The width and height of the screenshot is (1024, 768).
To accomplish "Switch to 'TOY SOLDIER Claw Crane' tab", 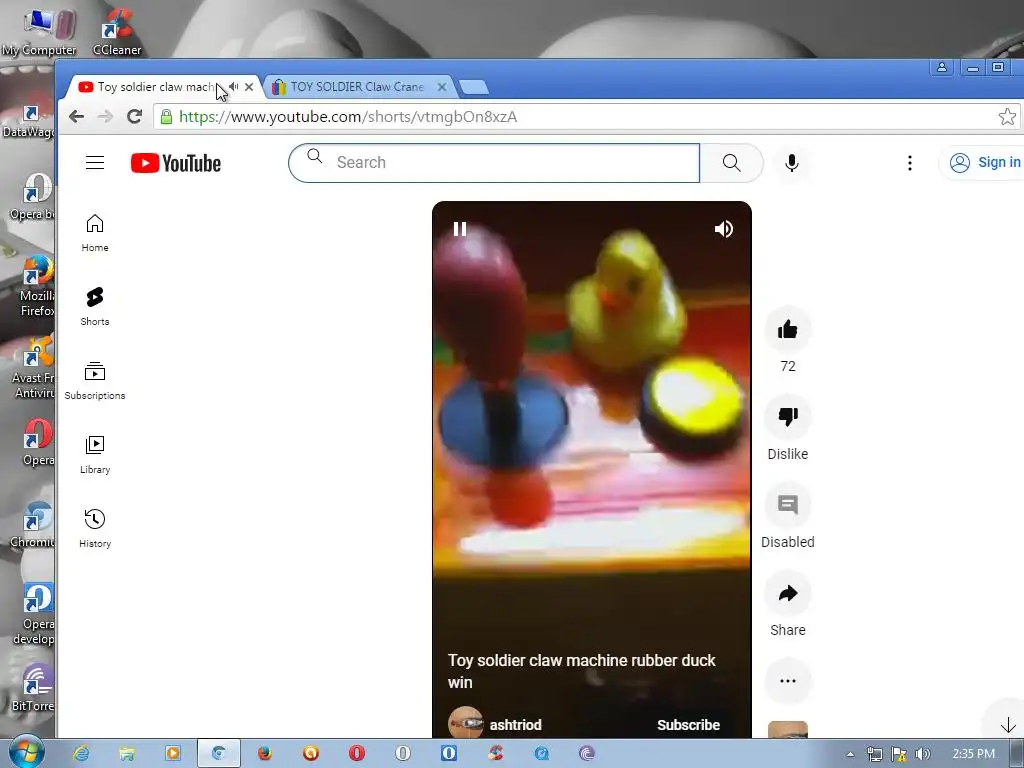I will pyautogui.click(x=357, y=87).
